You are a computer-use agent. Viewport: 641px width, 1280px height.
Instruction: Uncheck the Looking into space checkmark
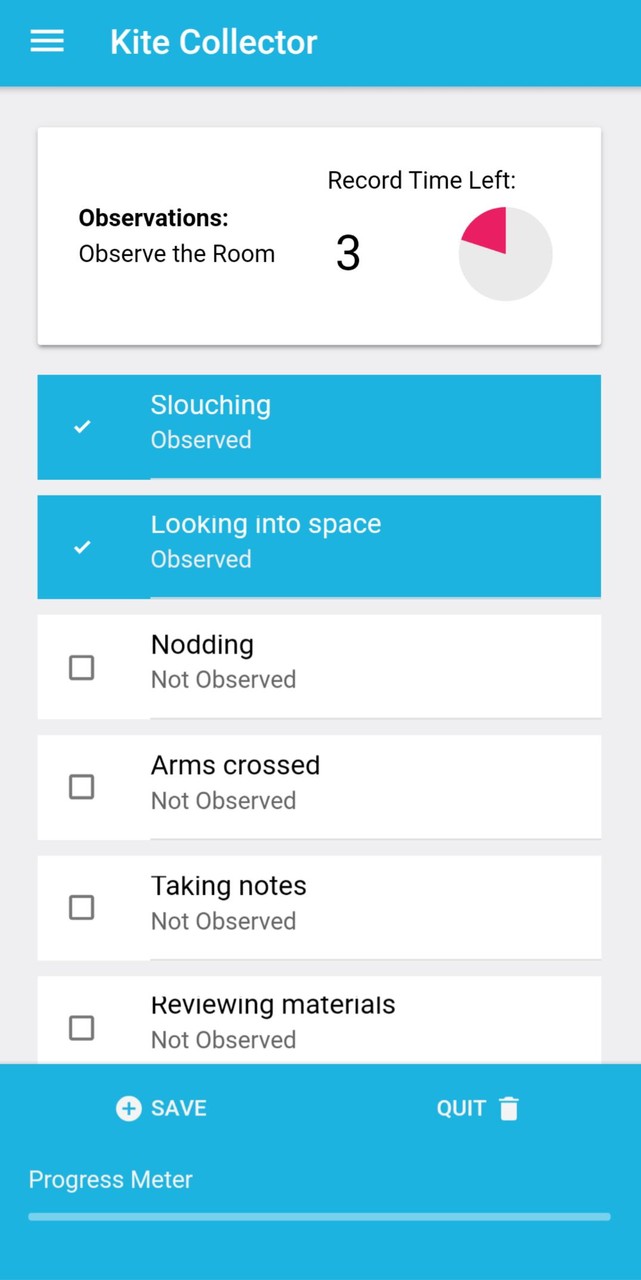point(83,547)
